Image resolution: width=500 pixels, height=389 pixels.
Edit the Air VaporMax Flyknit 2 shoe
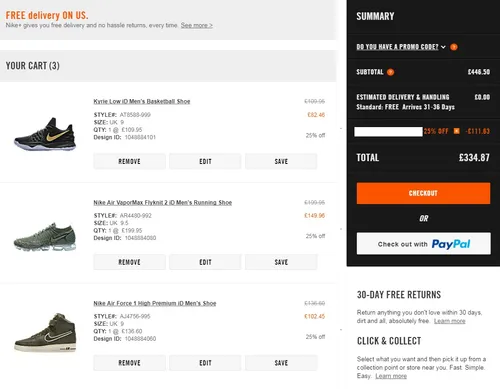pyautogui.click(x=205, y=262)
